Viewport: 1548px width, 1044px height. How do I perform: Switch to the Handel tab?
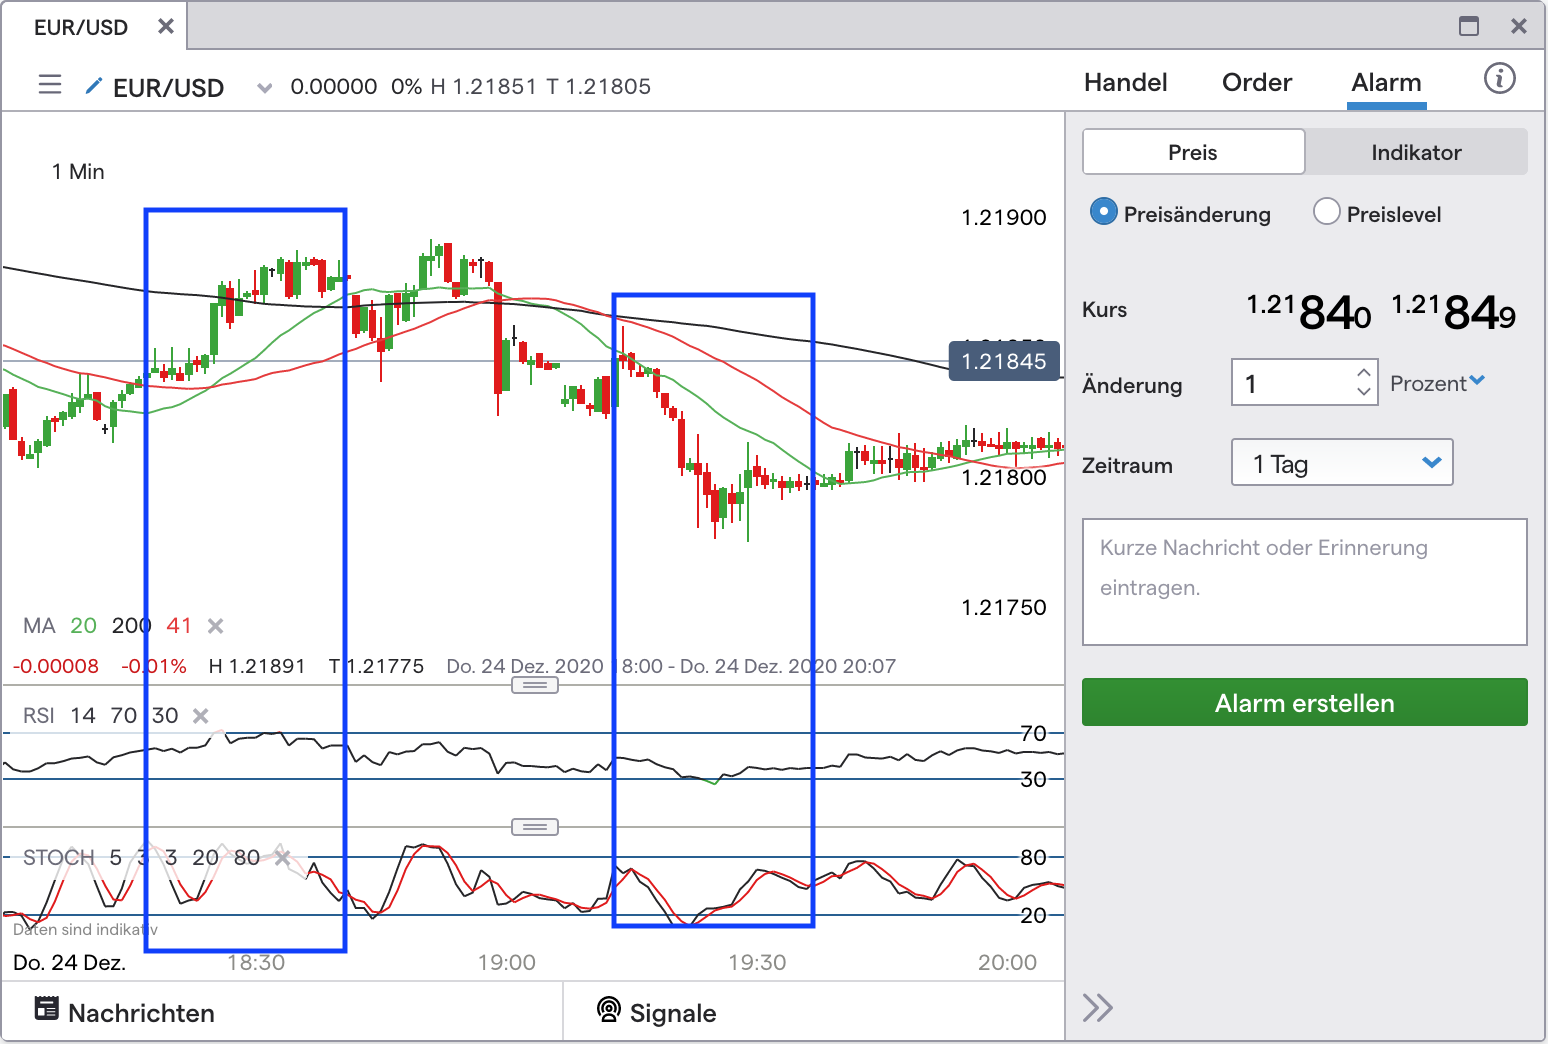pyautogui.click(x=1125, y=82)
